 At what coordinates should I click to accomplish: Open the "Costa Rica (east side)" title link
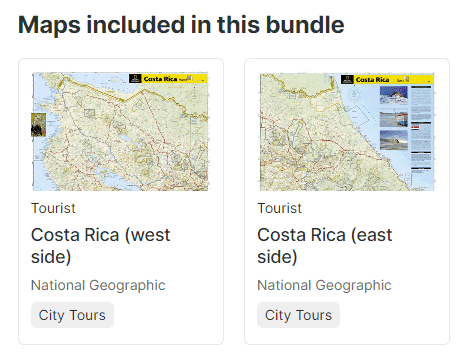325,246
